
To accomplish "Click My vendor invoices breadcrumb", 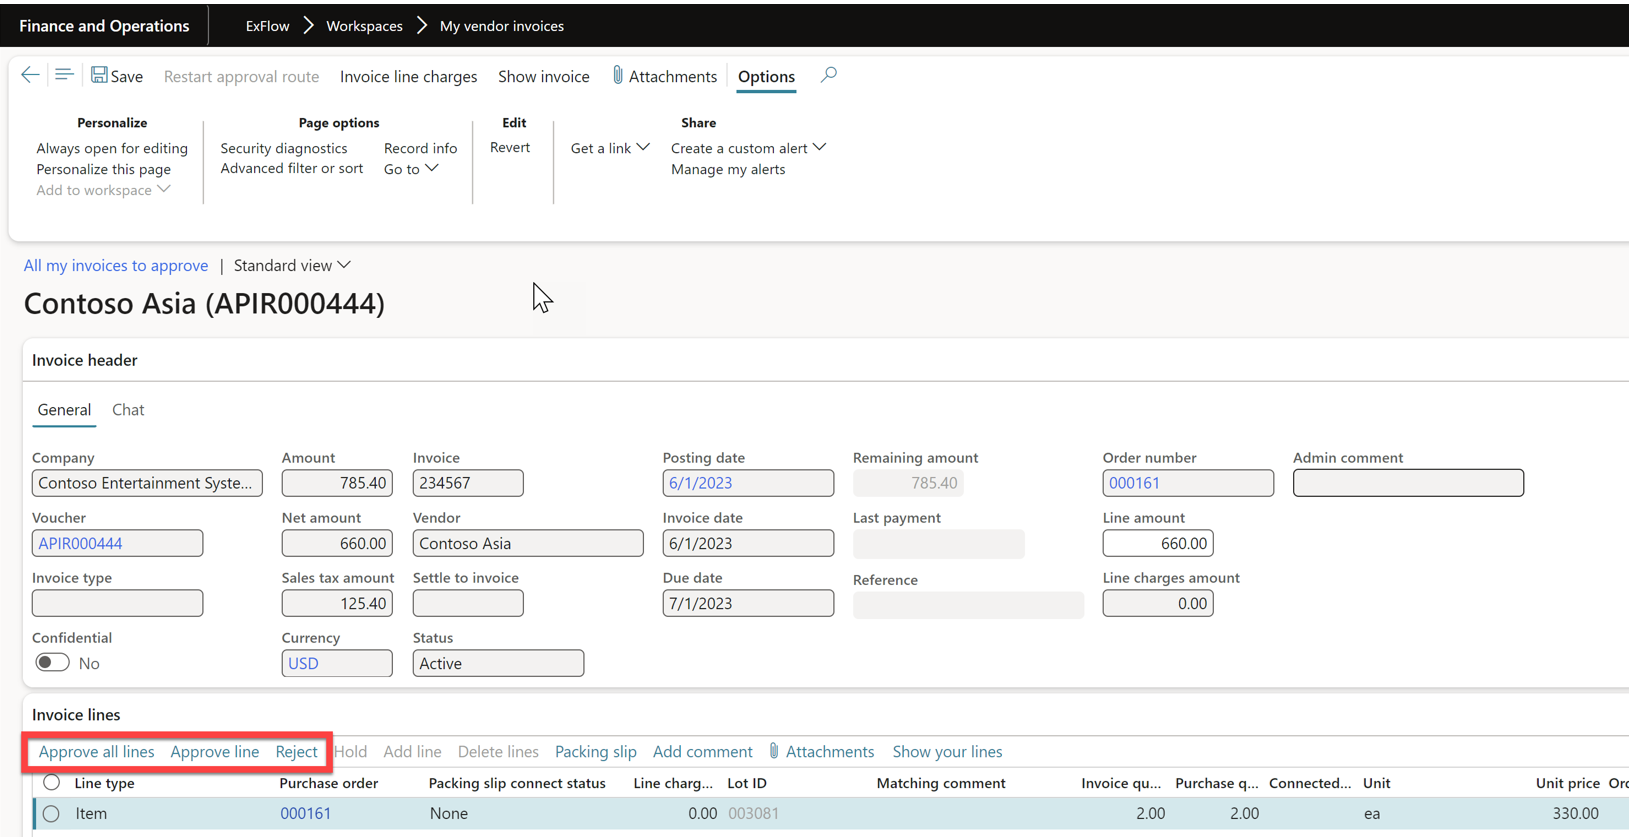I will tap(502, 26).
